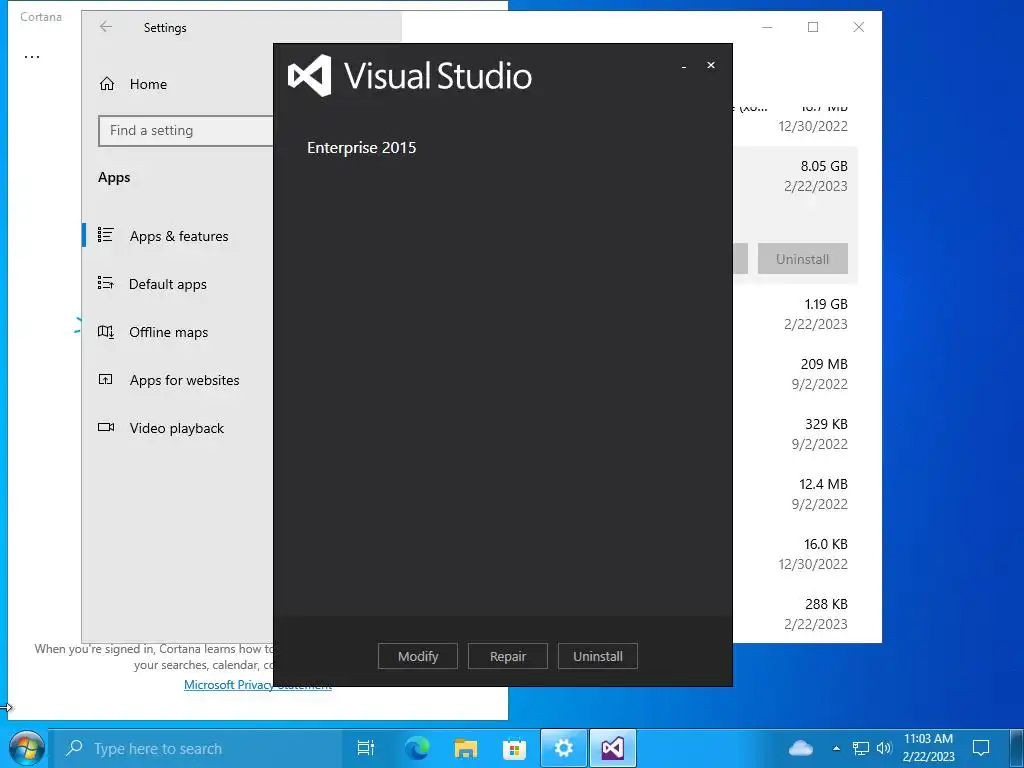This screenshot has height=768, width=1024.
Task: Go back using Settings back arrow
Action: click(106, 27)
